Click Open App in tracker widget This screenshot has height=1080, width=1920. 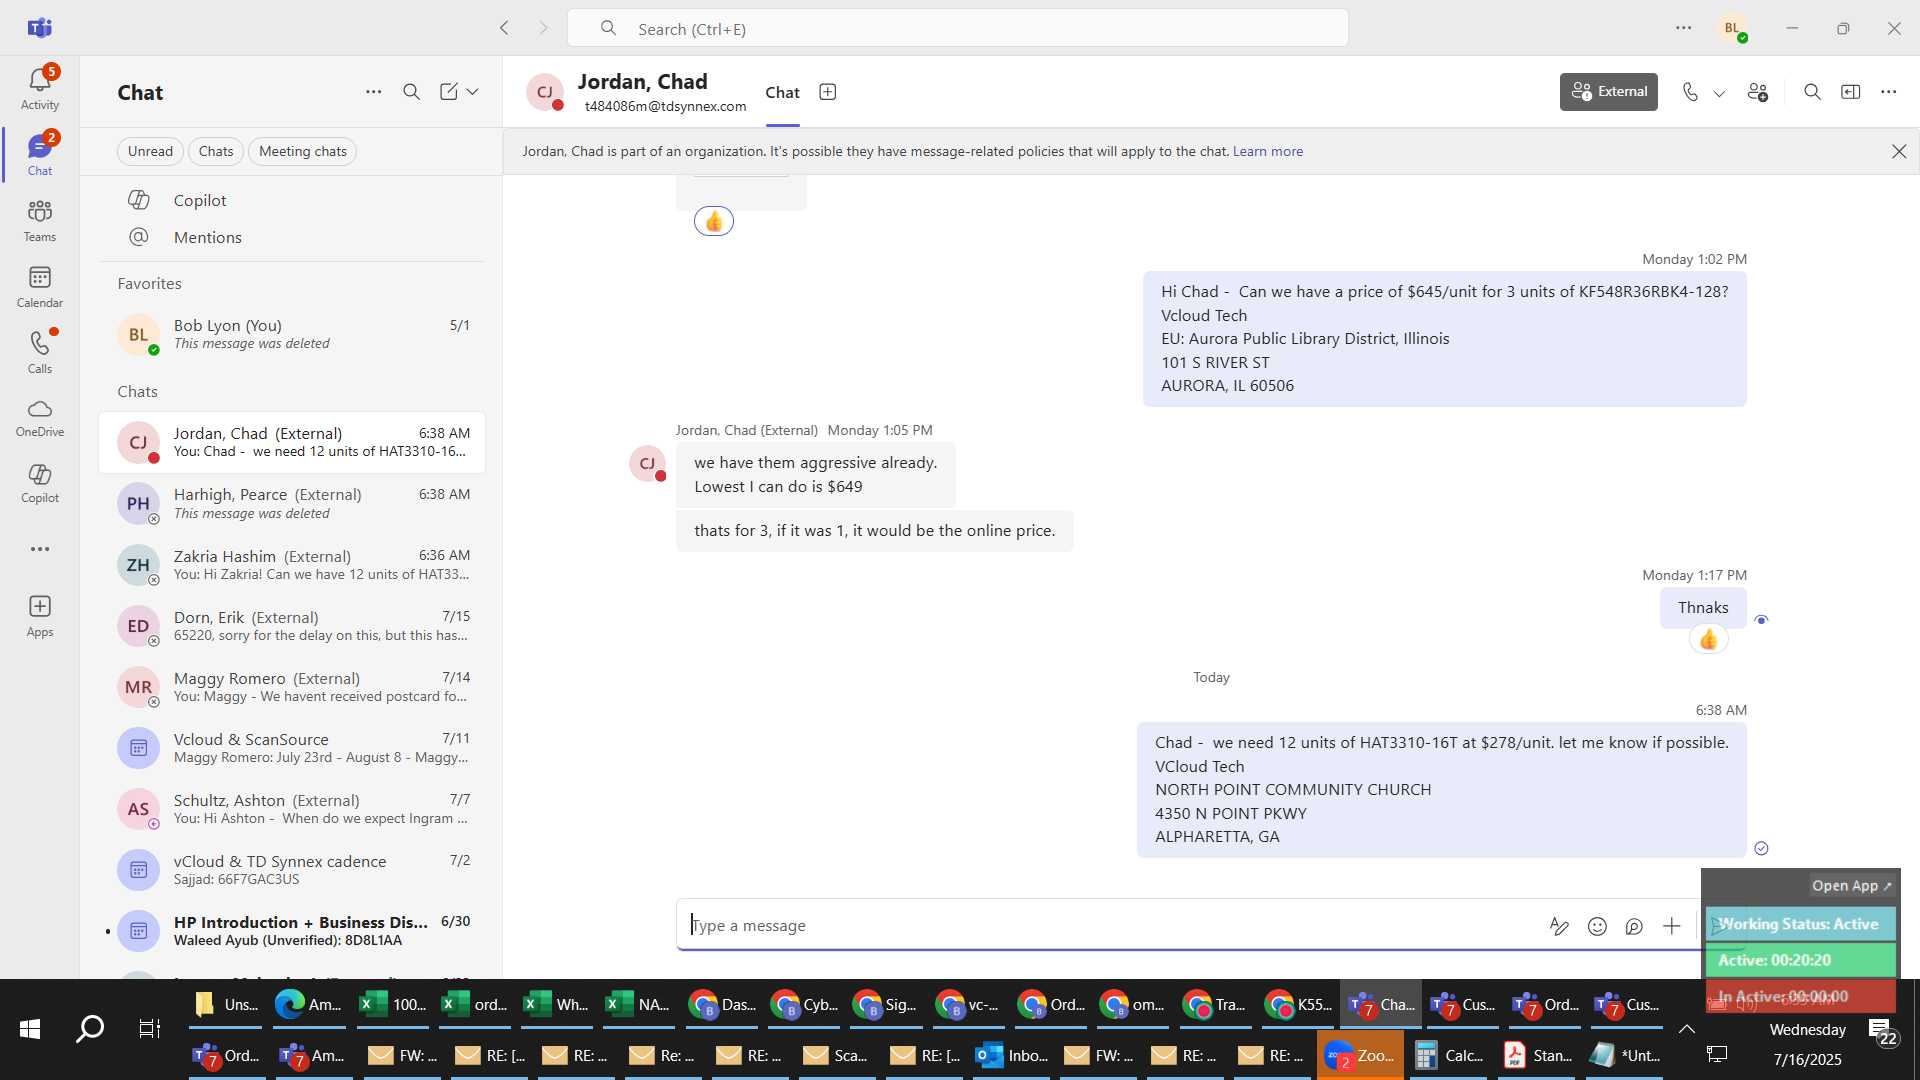1851,886
